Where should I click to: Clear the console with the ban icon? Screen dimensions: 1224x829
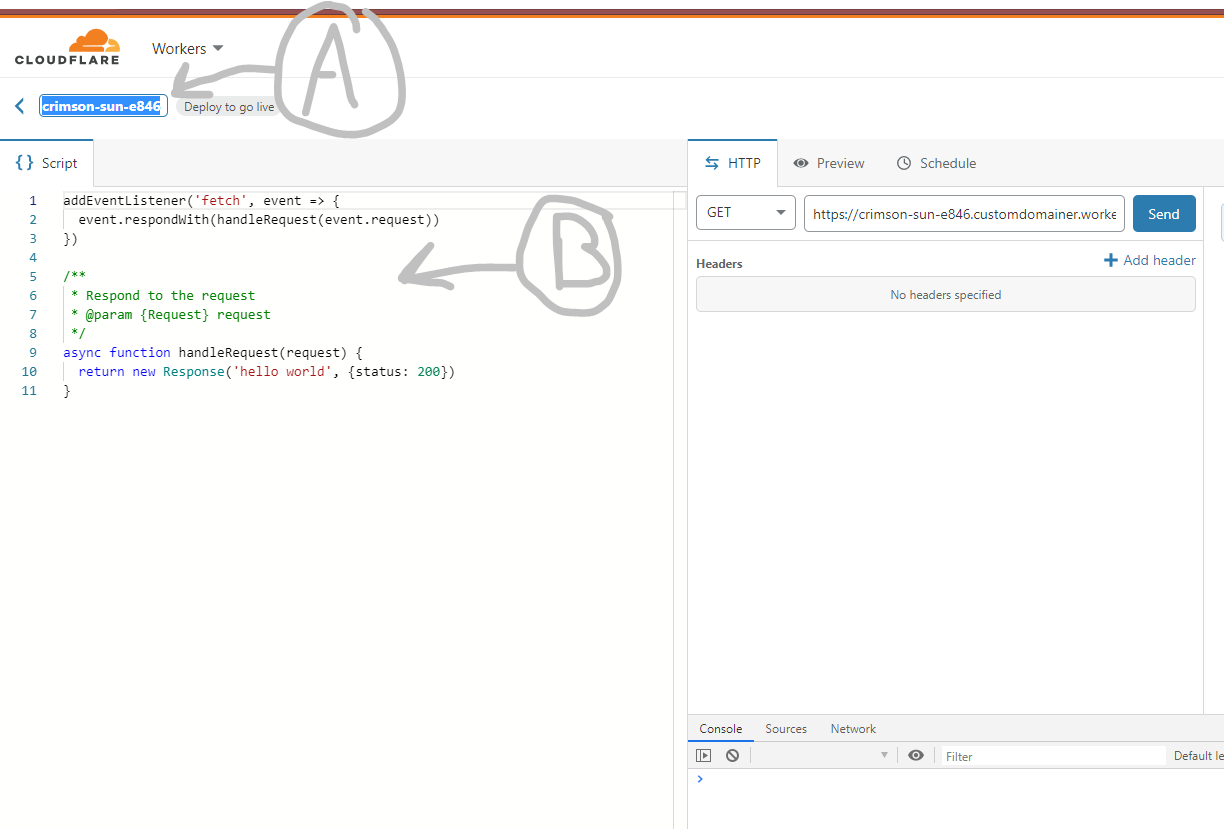point(732,756)
